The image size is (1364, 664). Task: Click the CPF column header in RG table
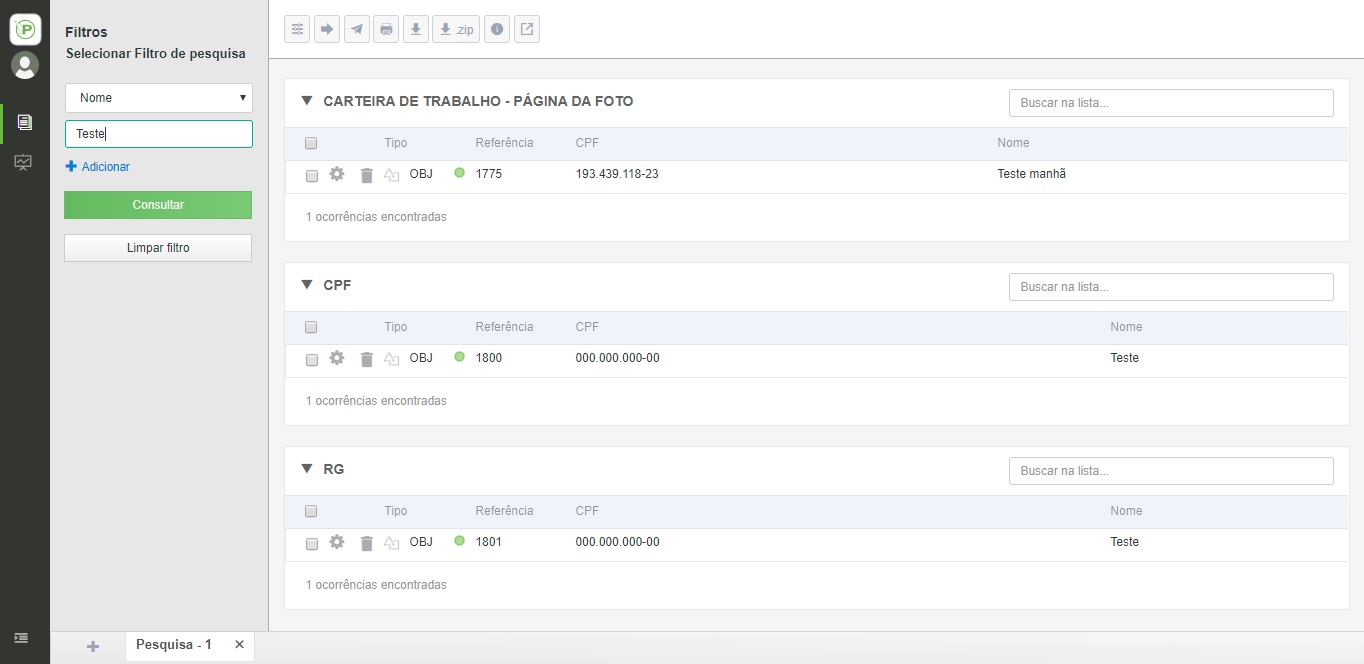587,511
